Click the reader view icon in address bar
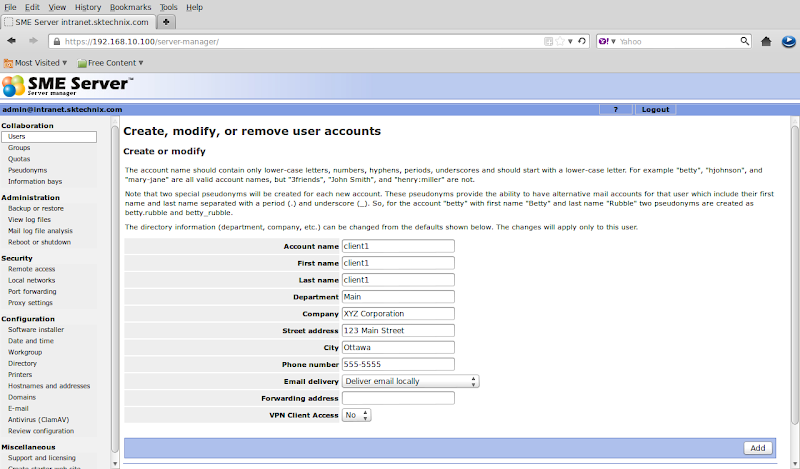This screenshot has height=469, width=800. tap(548, 41)
